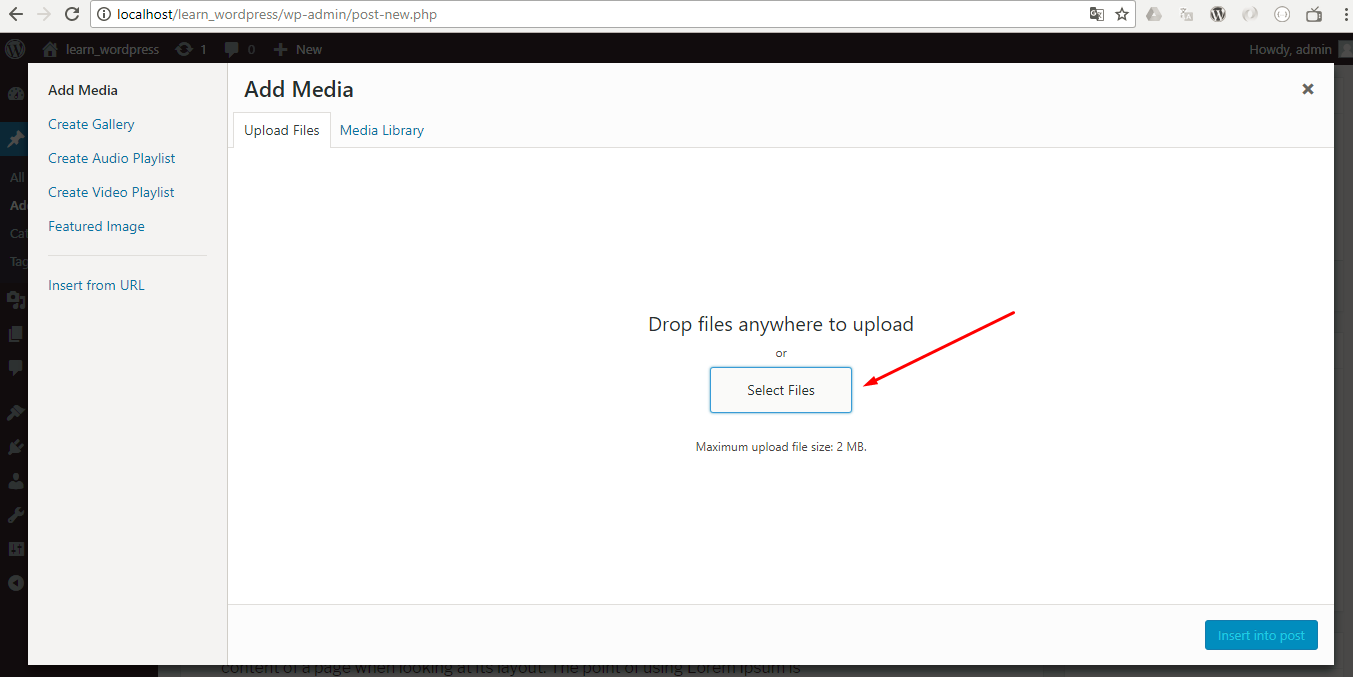Visit the learn_wordpress site link
Viewport: 1353px width, 677px height.
click(x=101, y=49)
